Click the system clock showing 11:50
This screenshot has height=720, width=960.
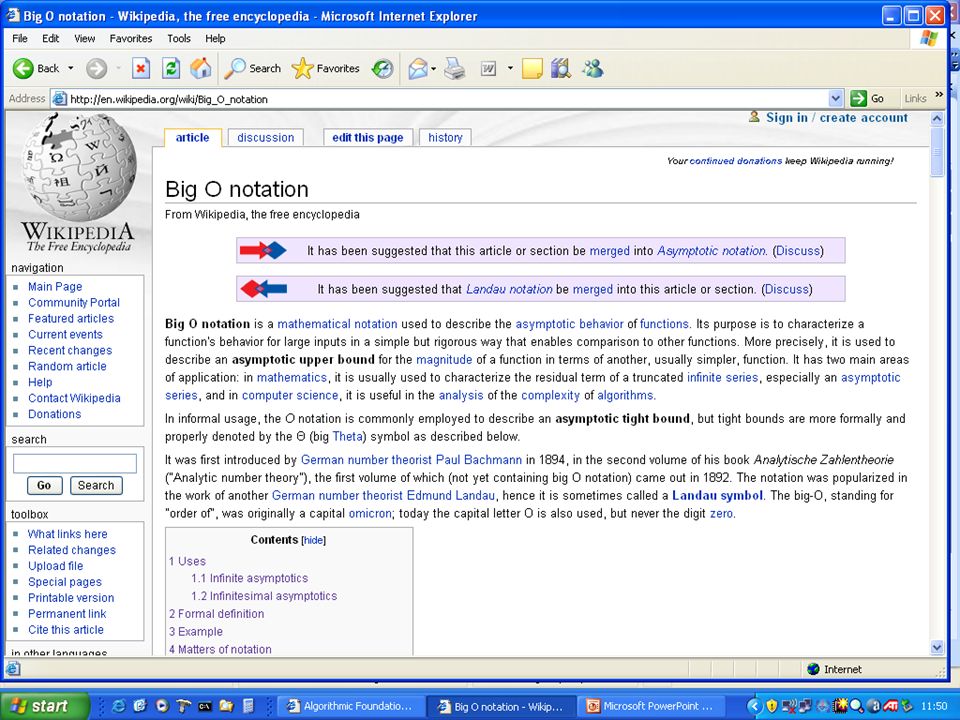pyautogui.click(x=934, y=706)
